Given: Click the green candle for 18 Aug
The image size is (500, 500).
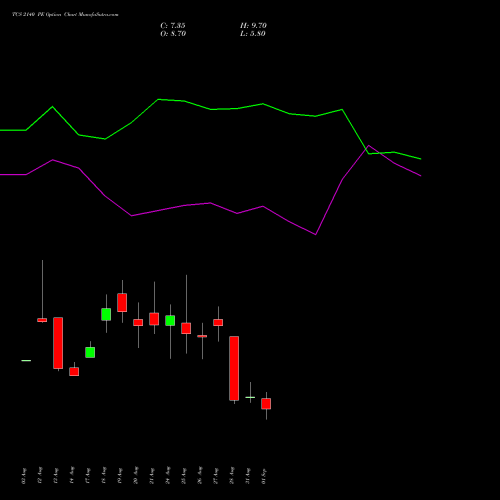Looking at the screenshot, I should click(106, 314).
